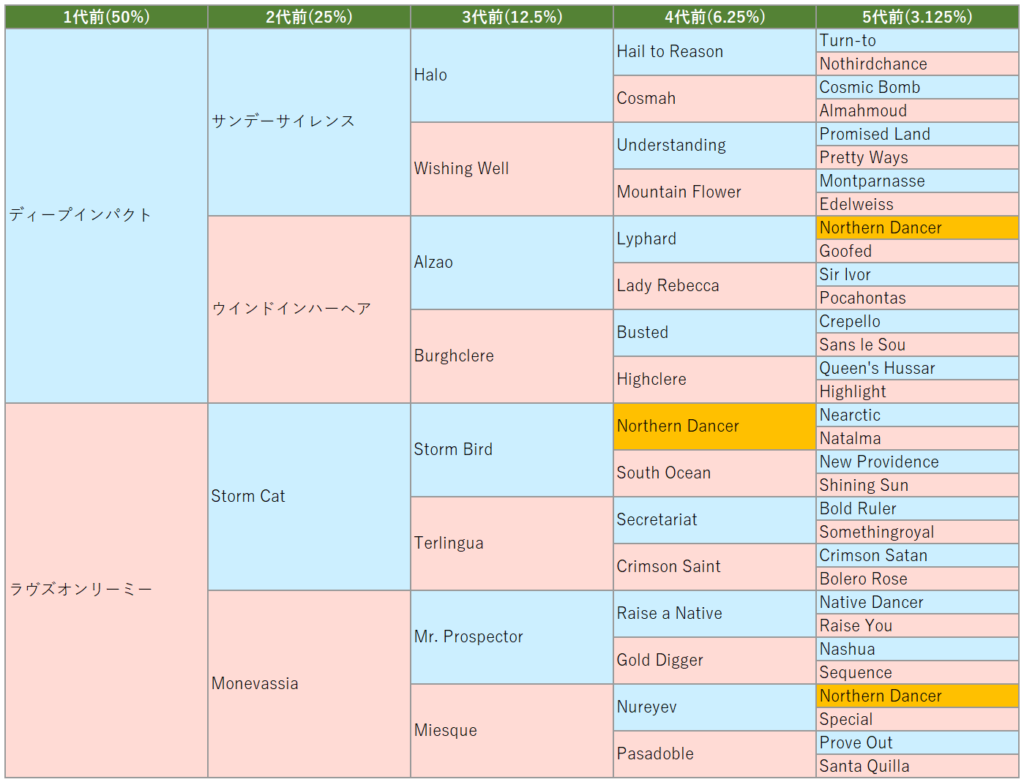Click the orange Northern Dancer cell above Goofed
Image resolution: width=1024 pixels, height=782 pixels.
(918, 228)
